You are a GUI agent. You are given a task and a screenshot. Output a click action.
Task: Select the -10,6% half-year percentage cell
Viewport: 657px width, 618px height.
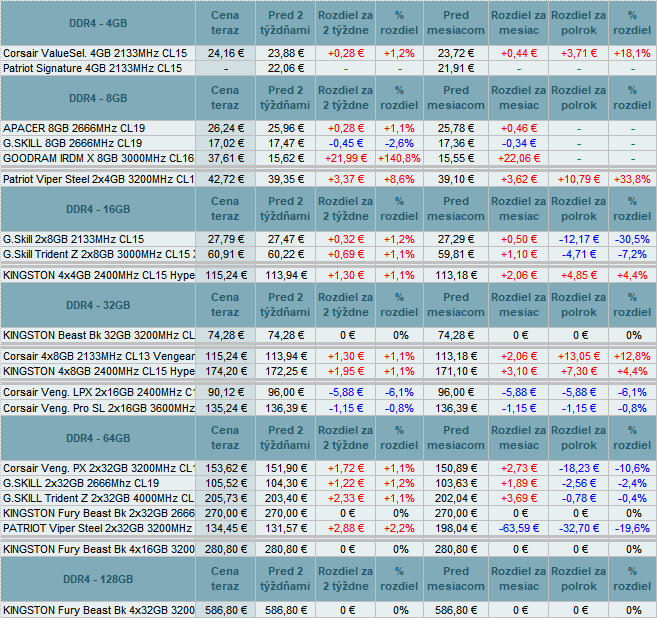click(x=632, y=468)
